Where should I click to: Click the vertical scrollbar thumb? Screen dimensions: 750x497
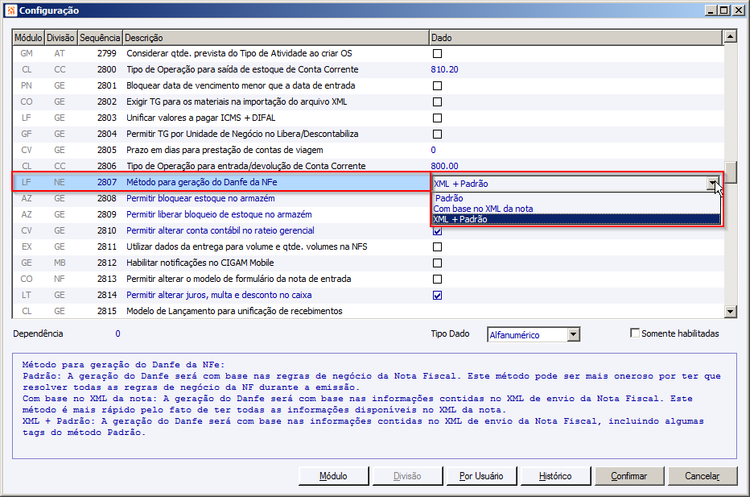(730, 172)
